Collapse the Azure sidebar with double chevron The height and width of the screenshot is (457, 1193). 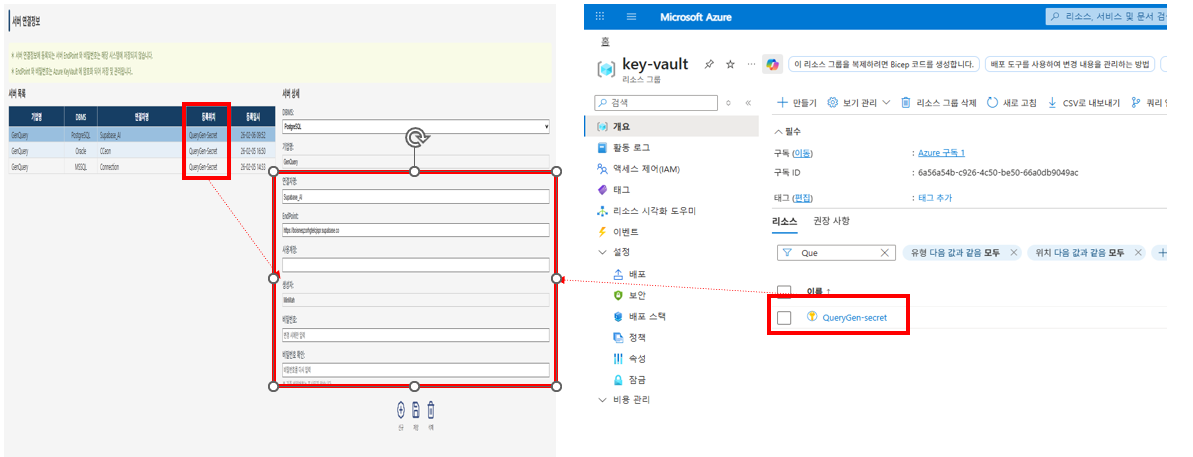[x=748, y=103]
